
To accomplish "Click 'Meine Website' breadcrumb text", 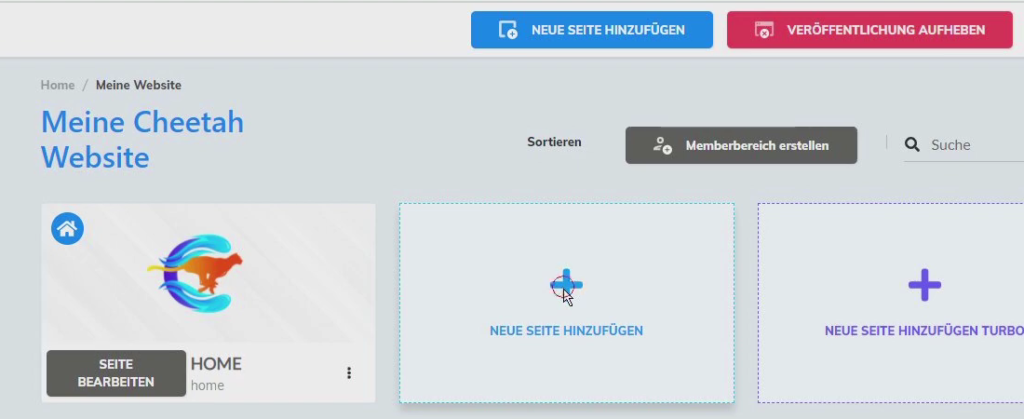I will 138,85.
